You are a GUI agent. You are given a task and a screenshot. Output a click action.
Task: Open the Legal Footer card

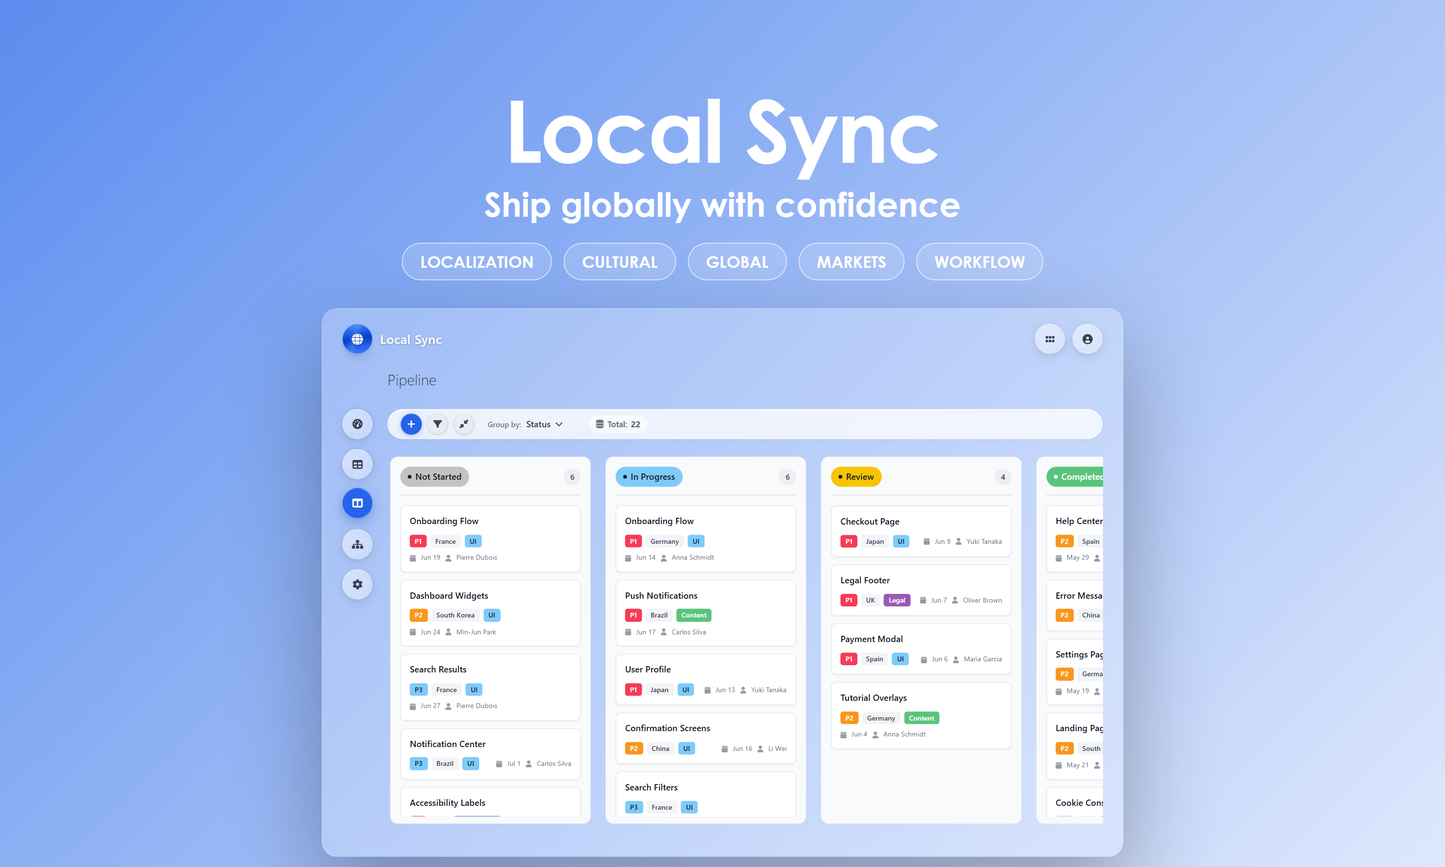(921, 590)
